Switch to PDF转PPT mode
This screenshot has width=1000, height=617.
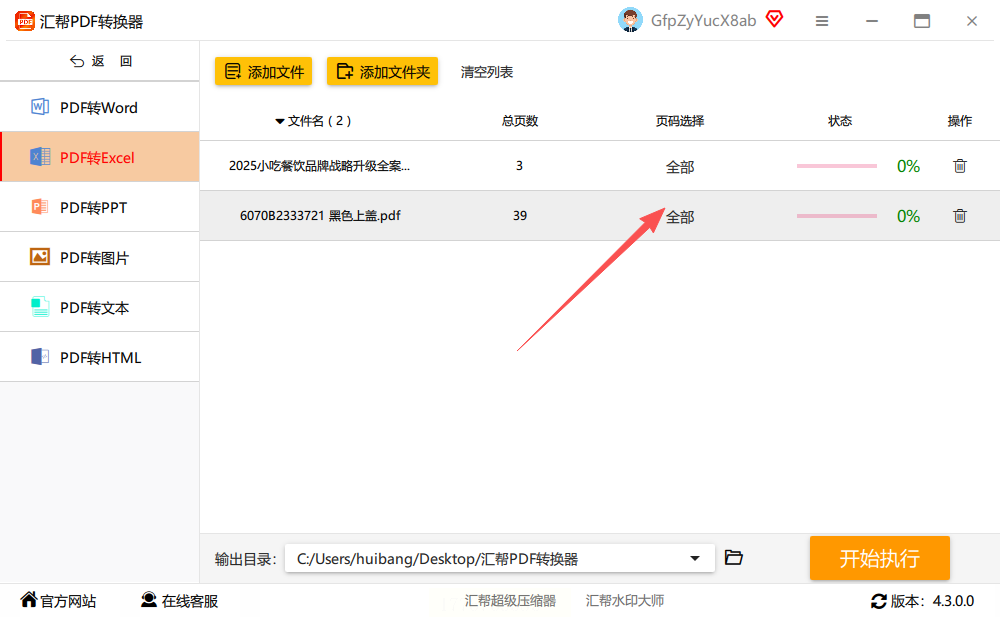(99, 207)
